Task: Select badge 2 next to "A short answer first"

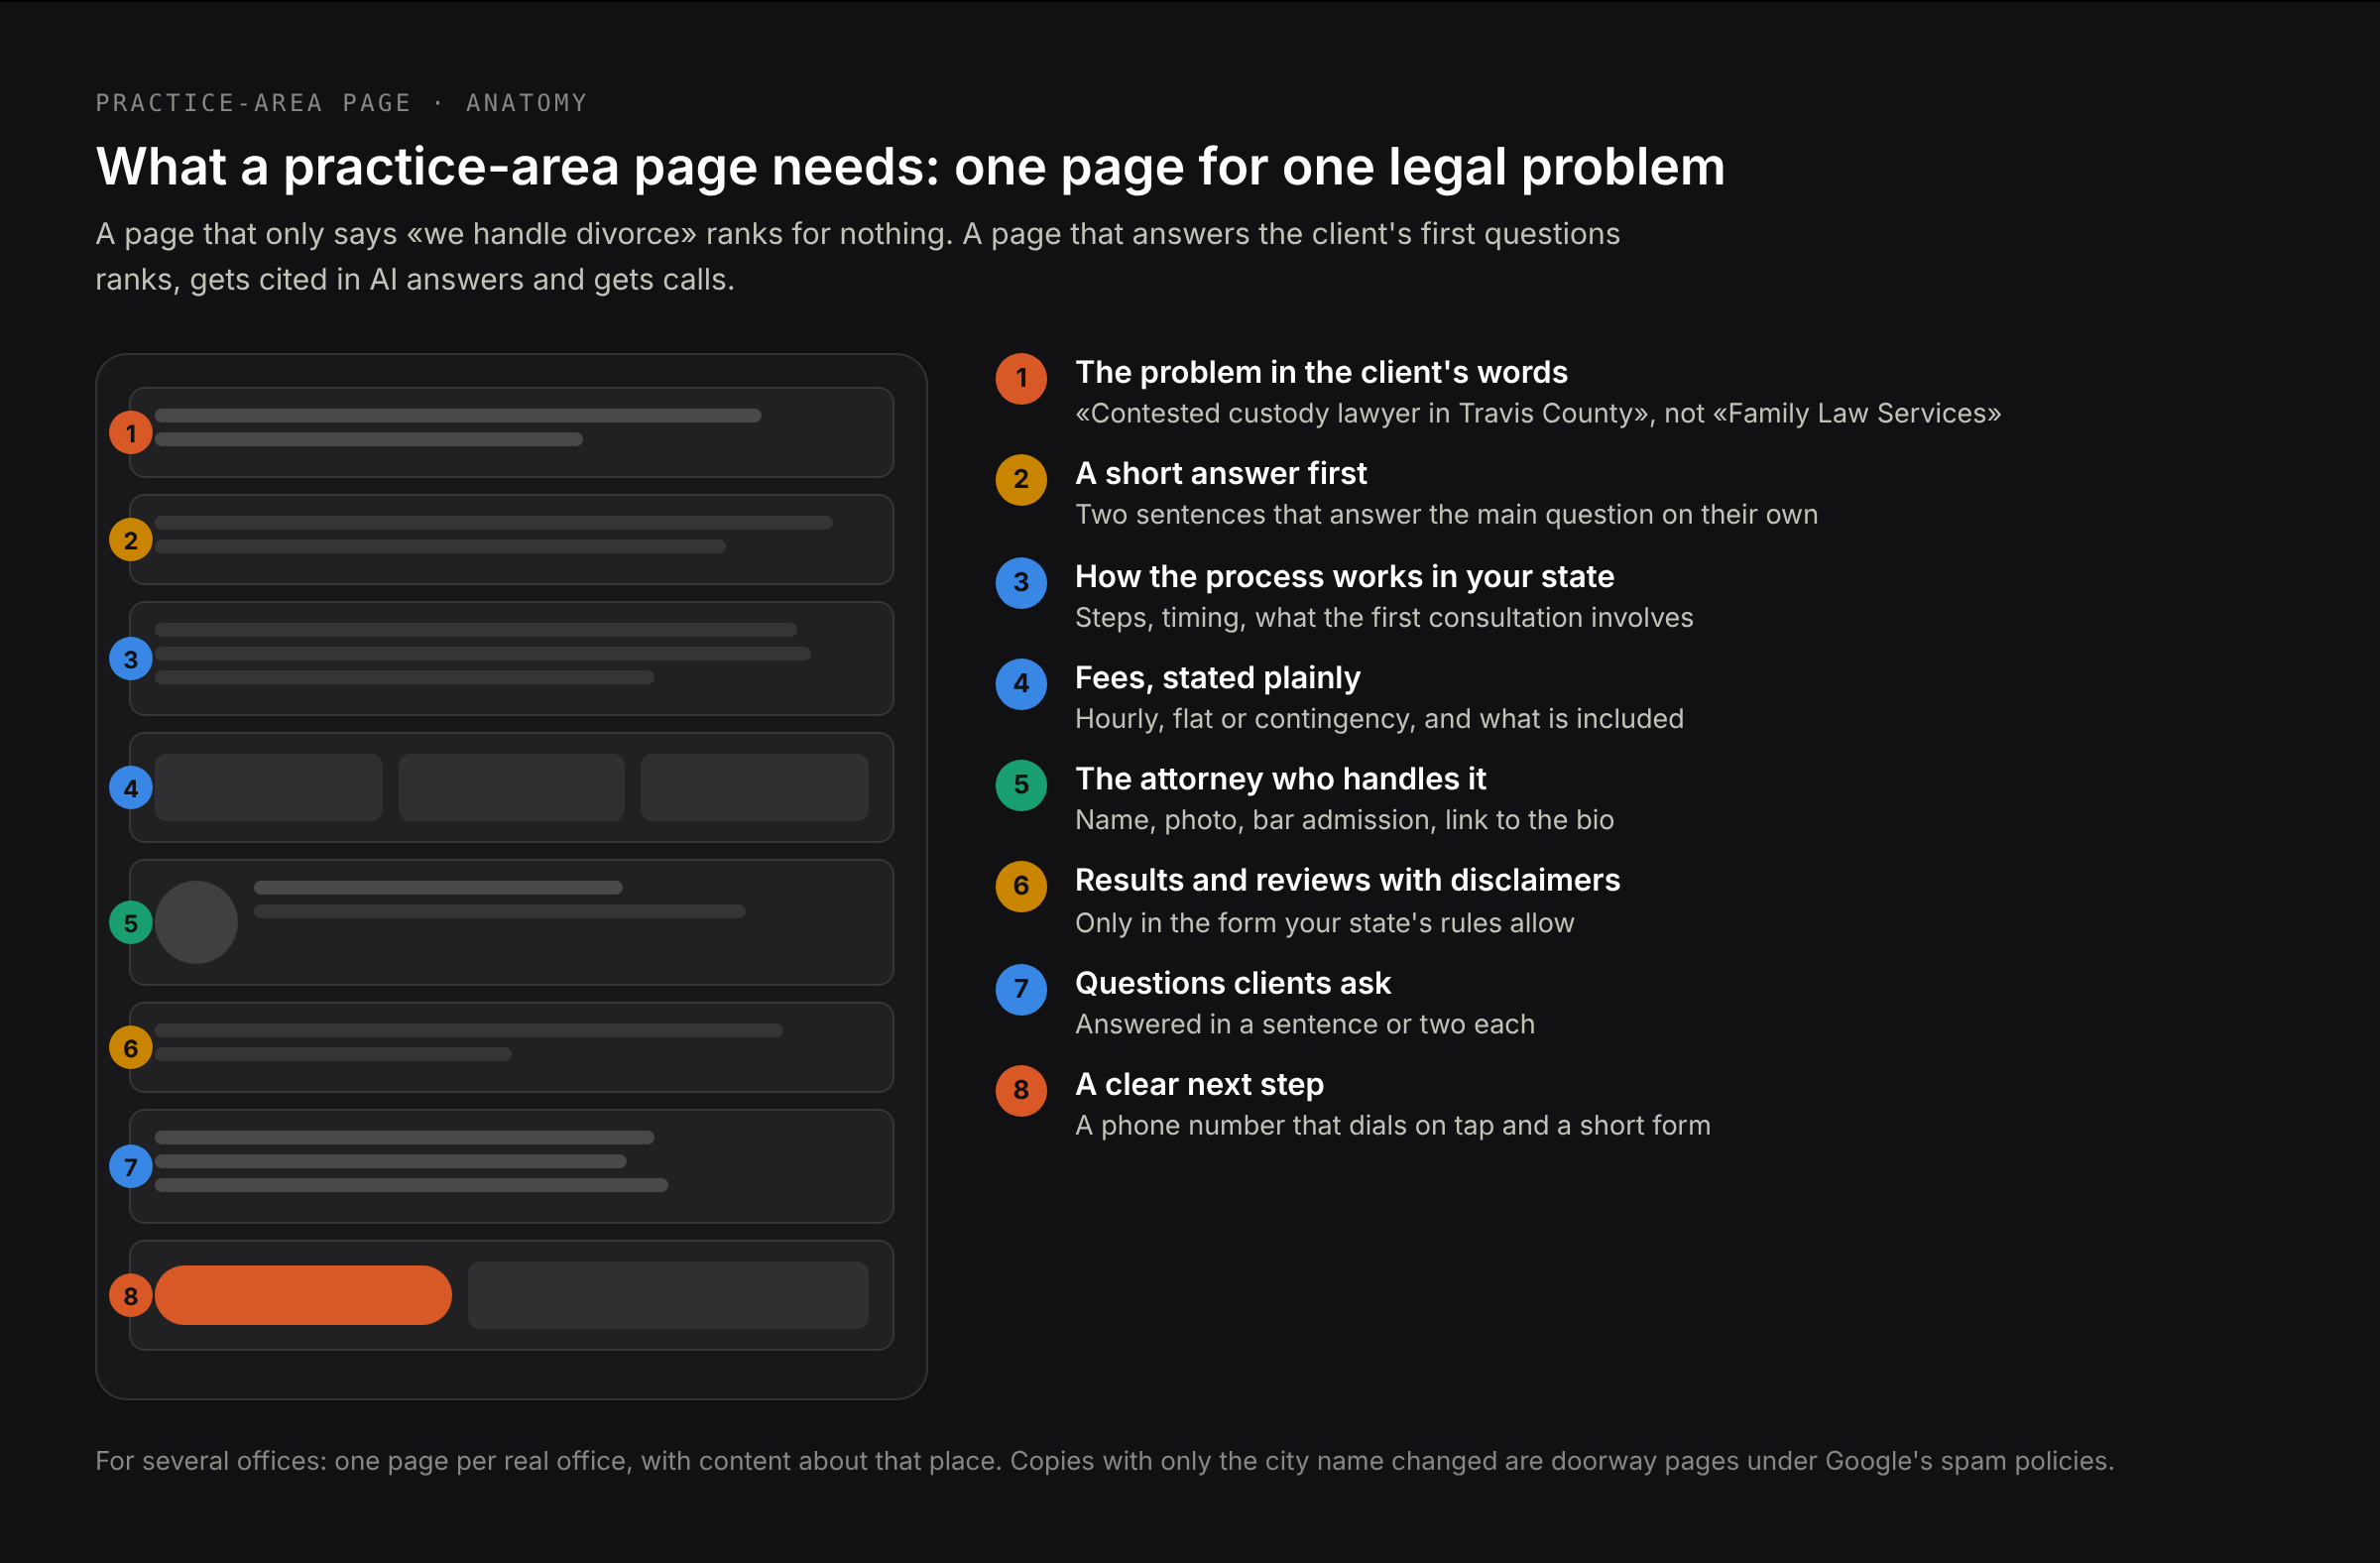Action: tap(1021, 480)
